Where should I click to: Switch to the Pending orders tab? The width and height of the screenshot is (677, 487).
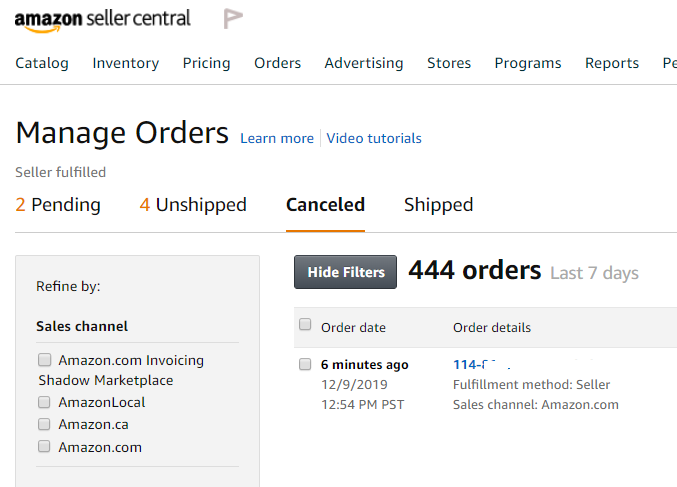[x=58, y=205]
